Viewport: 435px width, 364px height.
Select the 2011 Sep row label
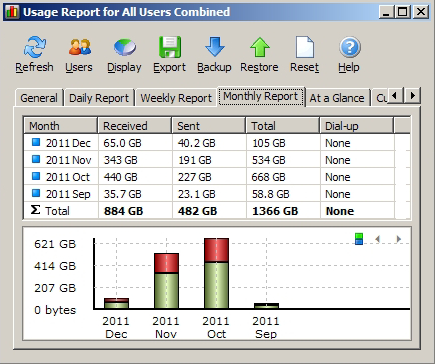[68, 194]
